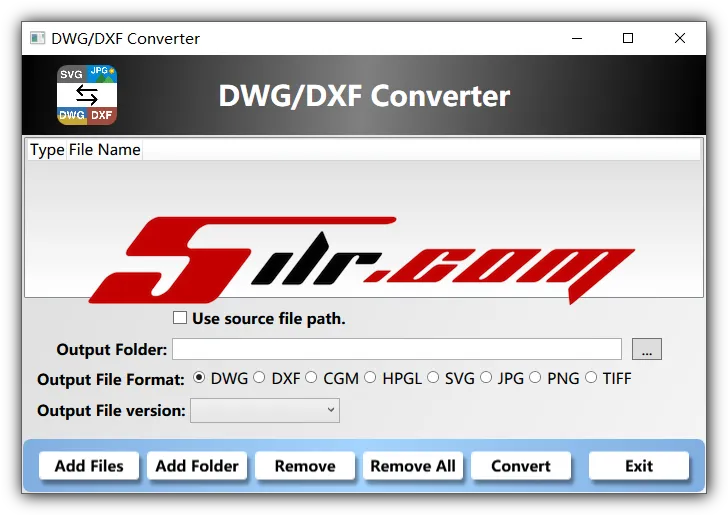Click the Output Folder text field
728x515 pixels.
397,349
